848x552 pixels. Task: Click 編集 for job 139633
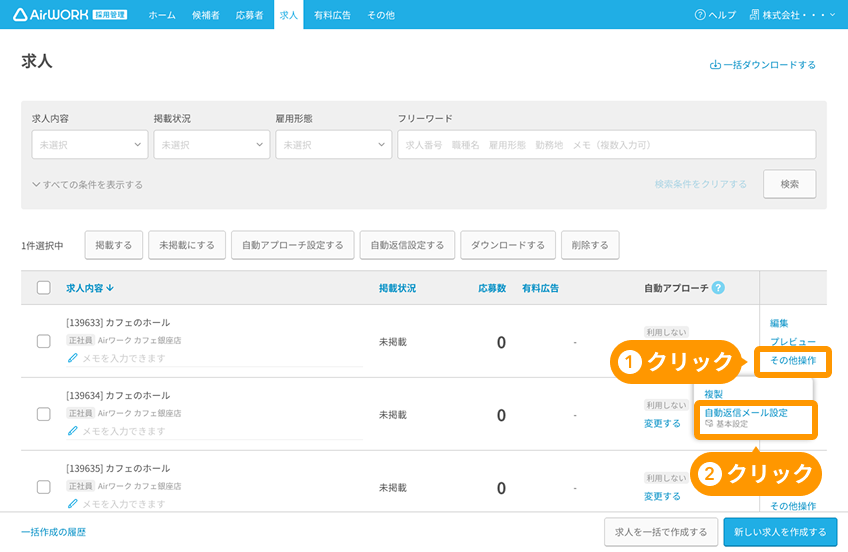pos(779,323)
